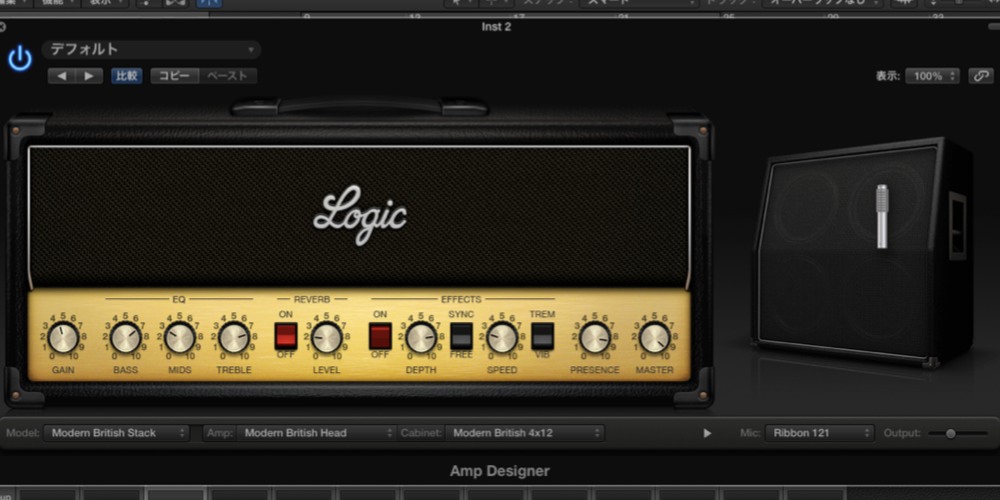
Task: Close the plug-in window with X button
Action: pyautogui.click(x=3, y=26)
